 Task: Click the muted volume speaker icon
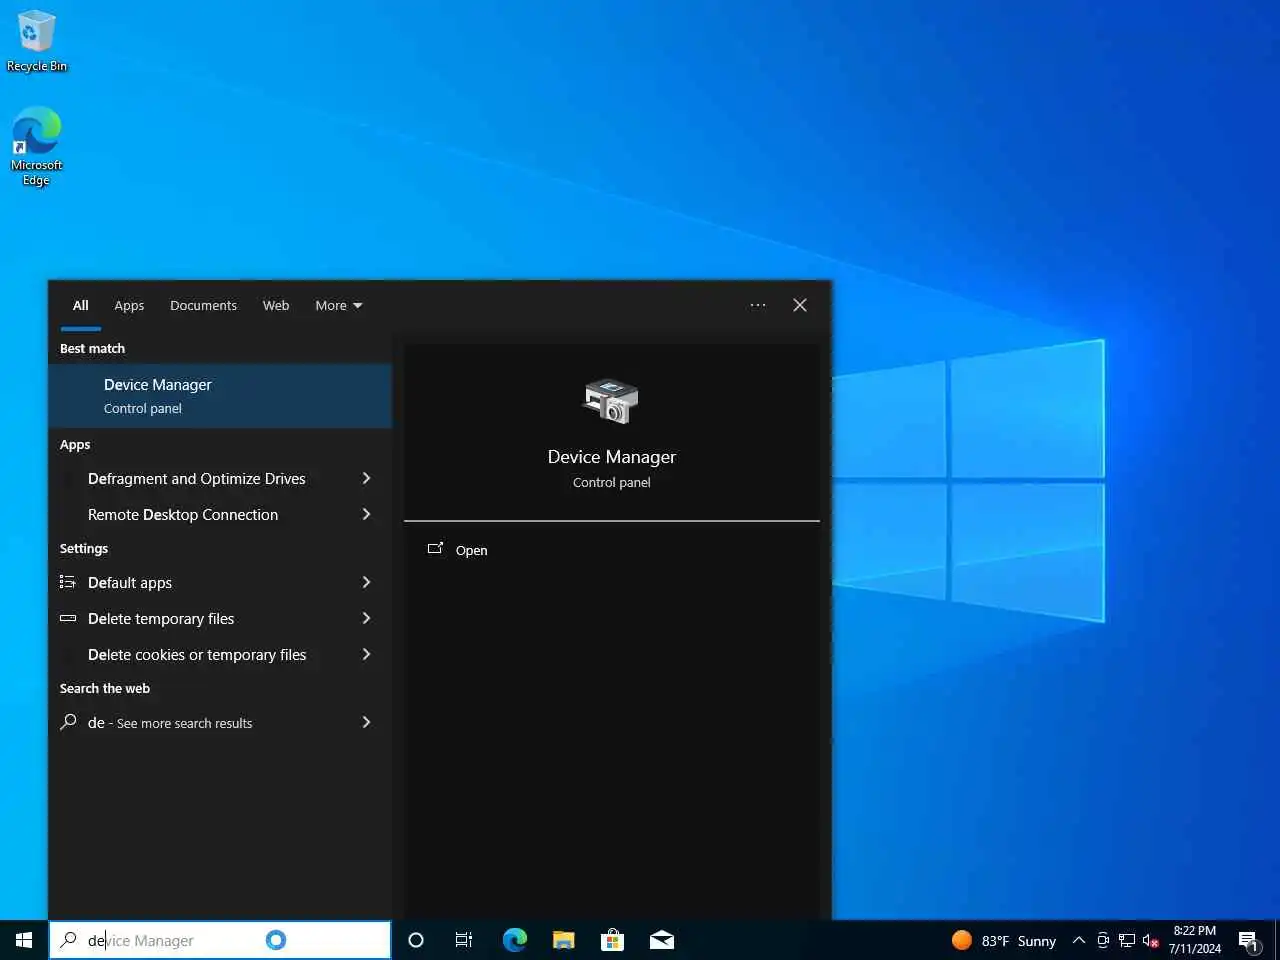pyautogui.click(x=1151, y=940)
